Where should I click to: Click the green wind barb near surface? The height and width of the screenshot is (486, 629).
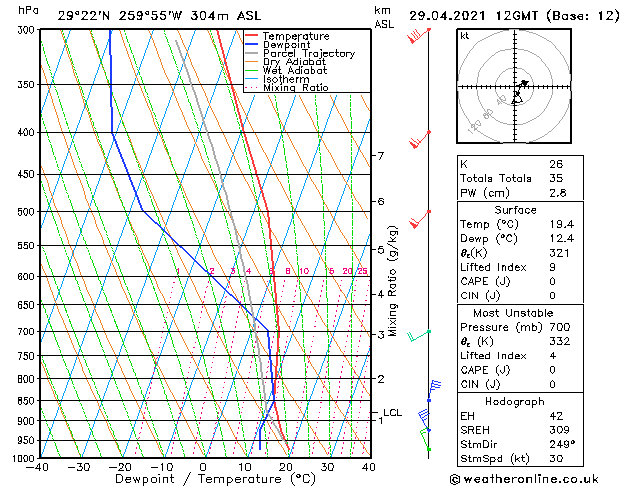(425, 440)
